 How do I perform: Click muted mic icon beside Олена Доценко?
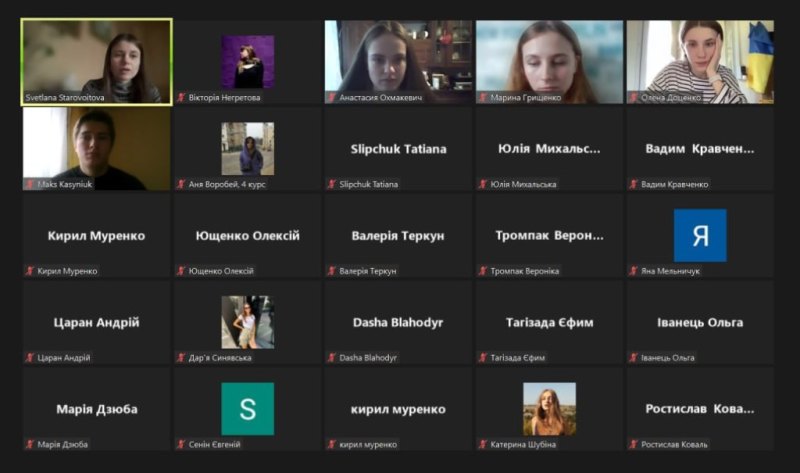[633, 97]
